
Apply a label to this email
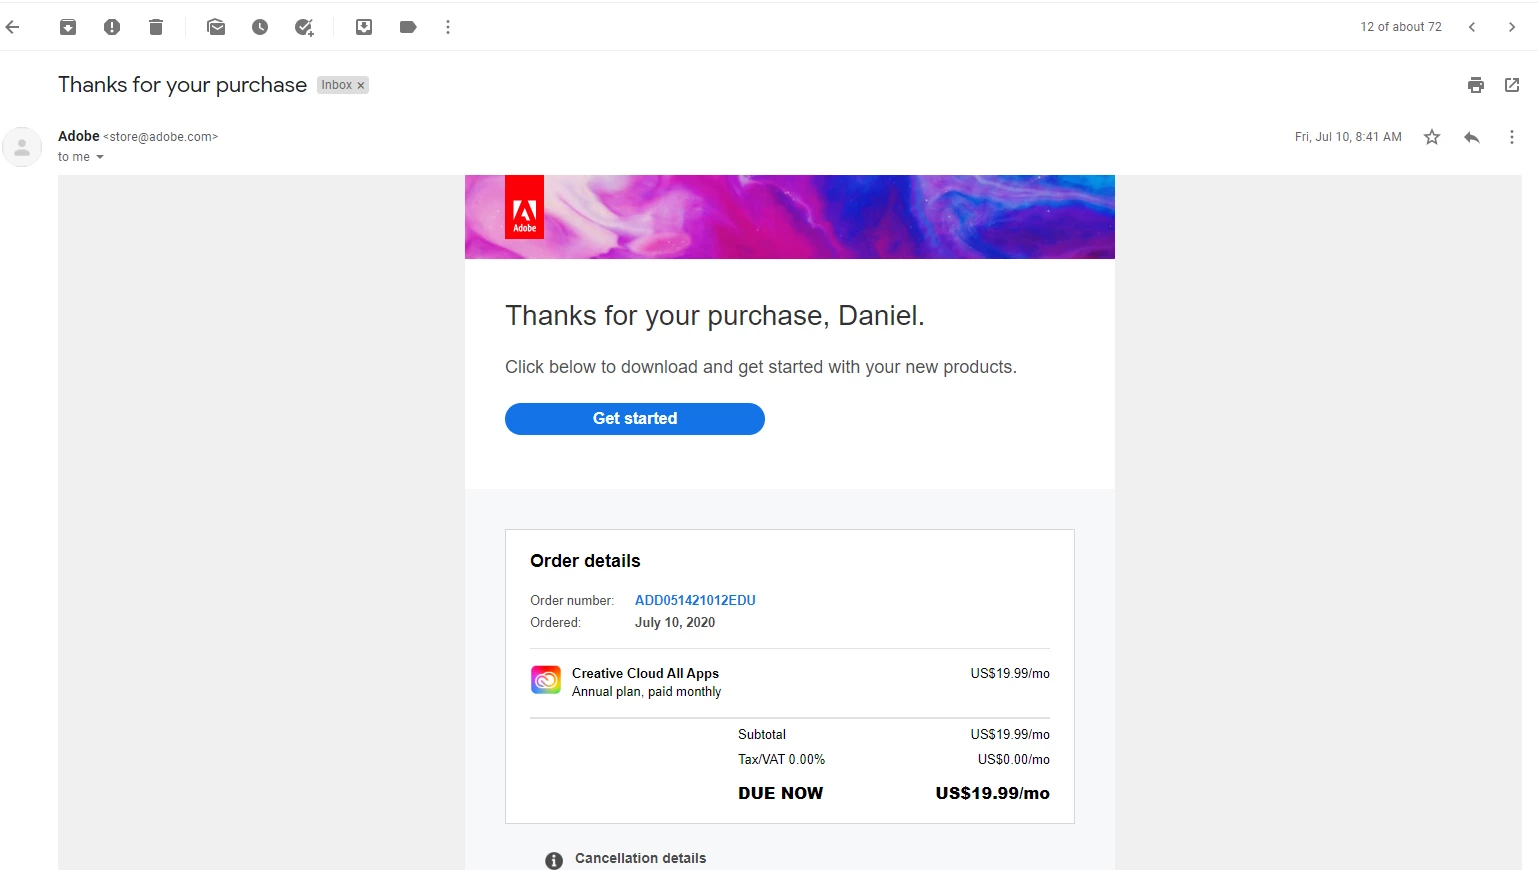[408, 27]
